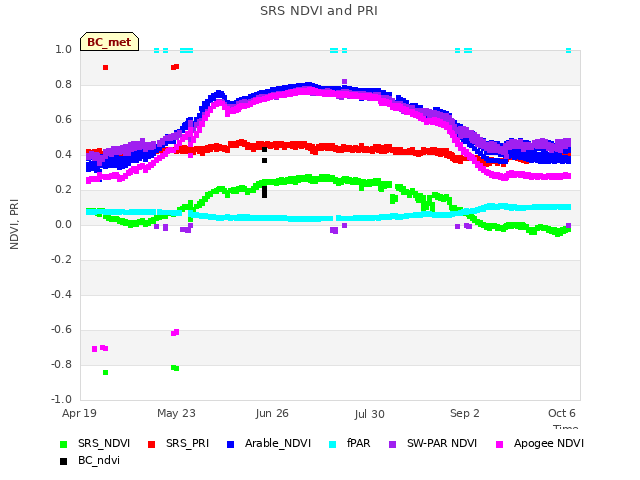
Task: Click the -0.2 y-axis tick label
Action: pos(61,260)
